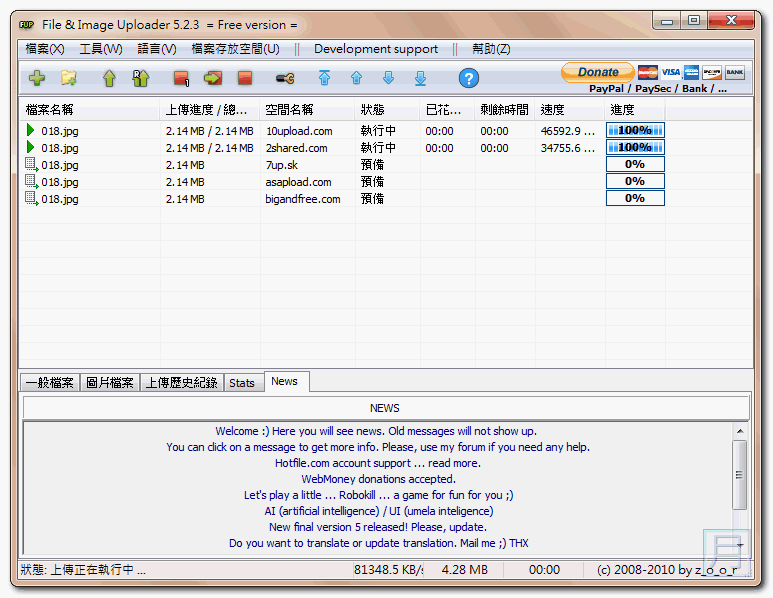This screenshot has width=773, height=598.
Task: Move item up with blue up arrow
Action: tap(356, 78)
